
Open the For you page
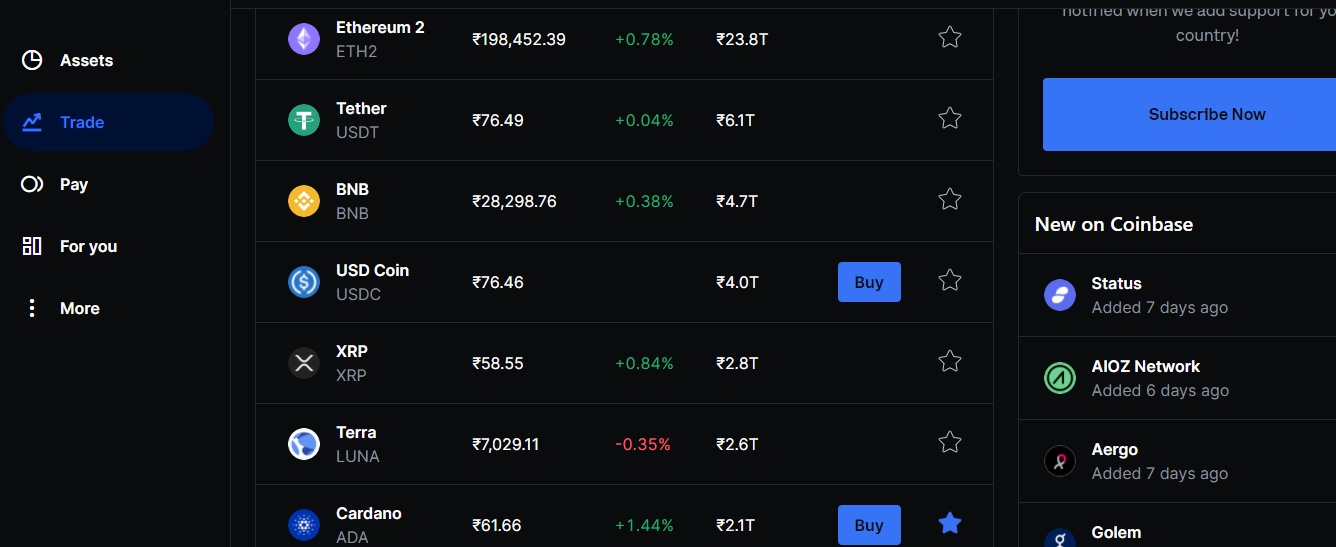87,246
